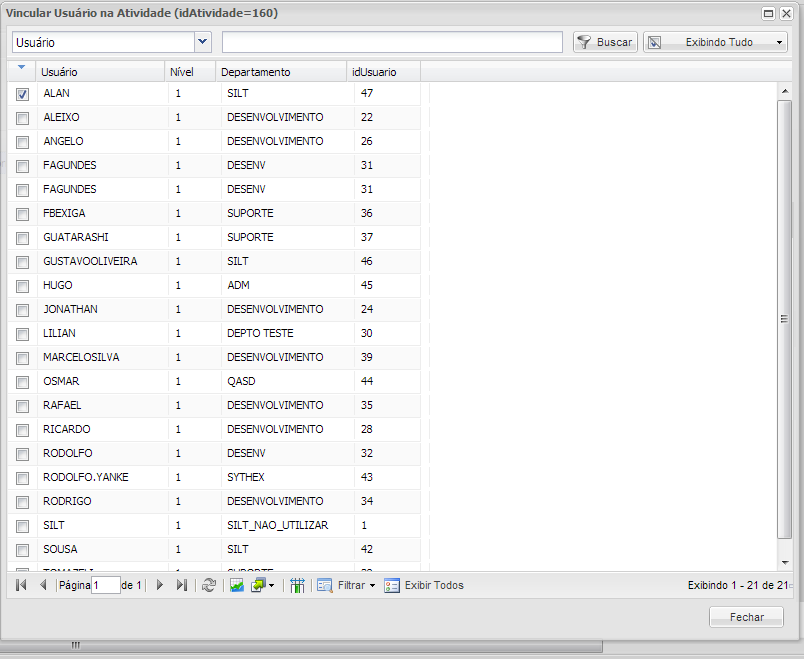Click the scroll up arrow of grid
Image resolution: width=804 pixels, height=659 pixels.
pyautogui.click(x=785, y=91)
